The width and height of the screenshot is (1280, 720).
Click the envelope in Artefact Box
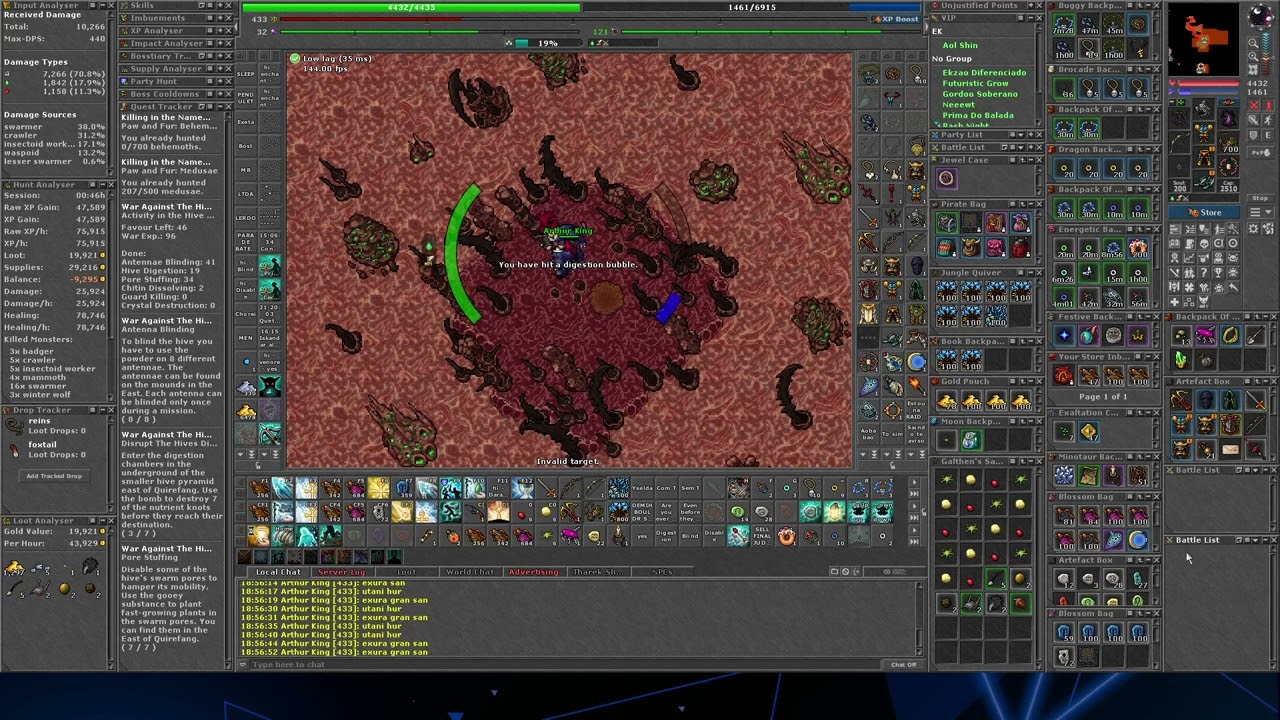[x=1230, y=449]
